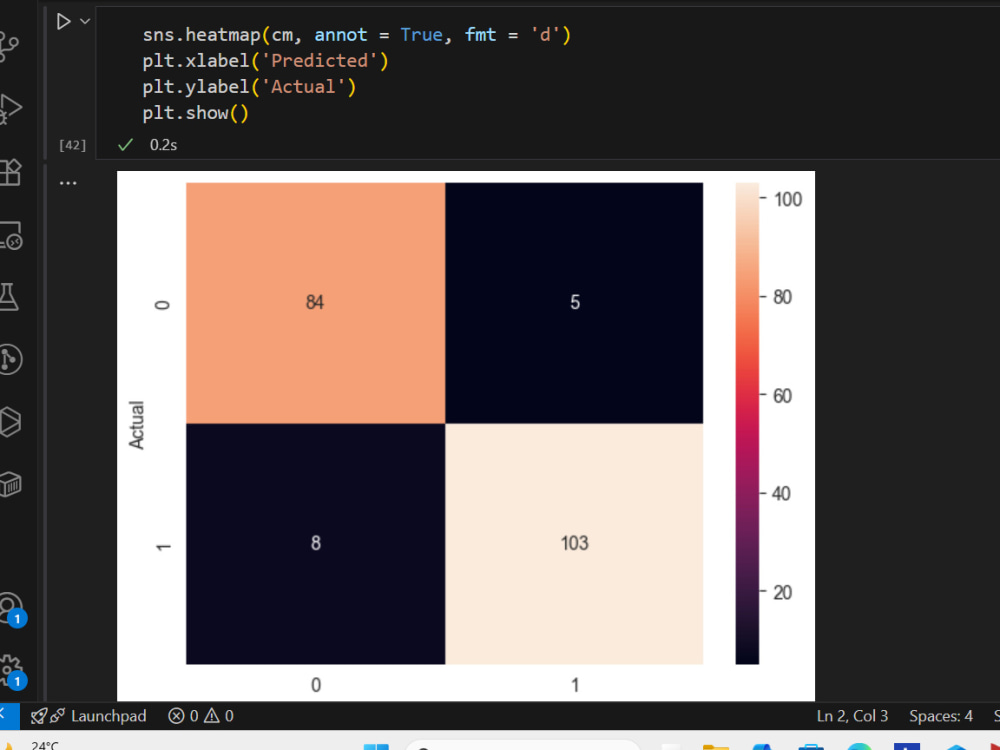
Task: Click the 60 colorbar tick label
Action: tap(783, 395)
